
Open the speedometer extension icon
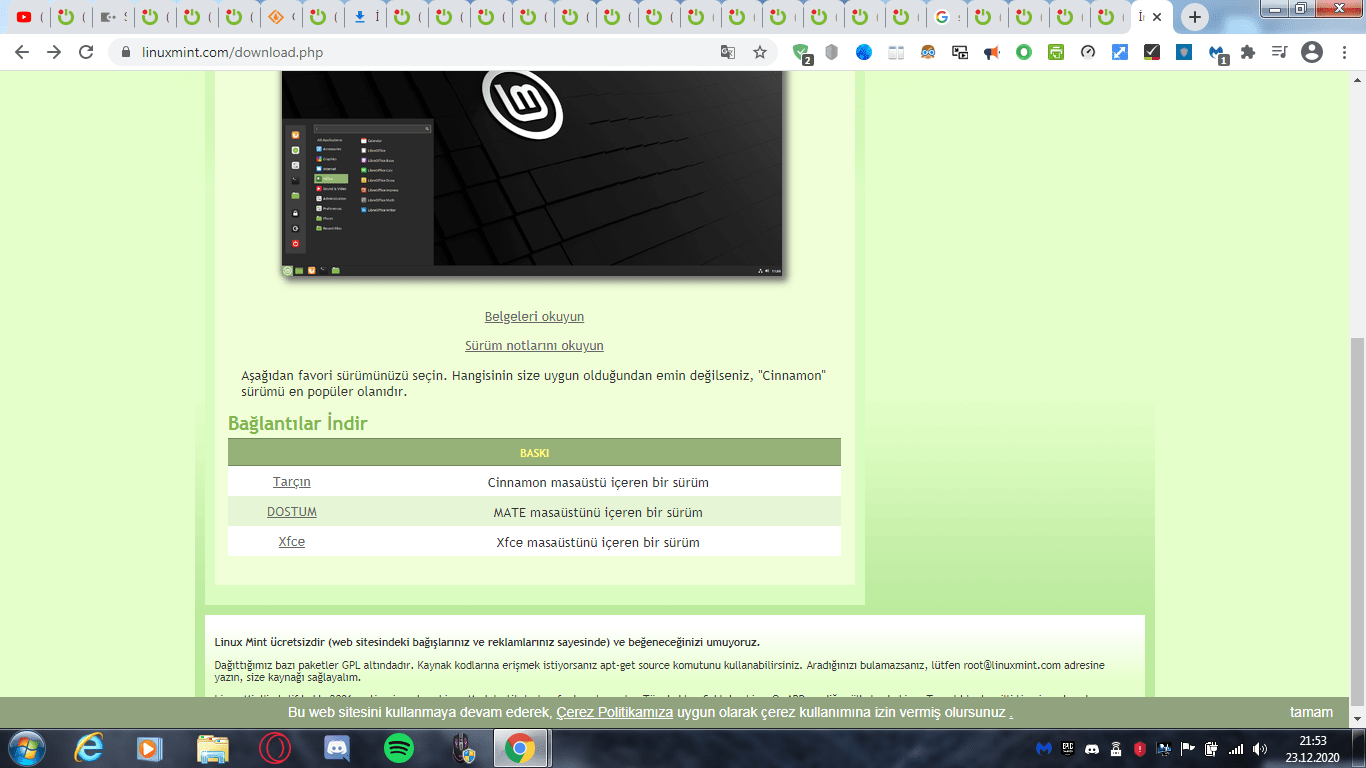[x=1087, y=52]
